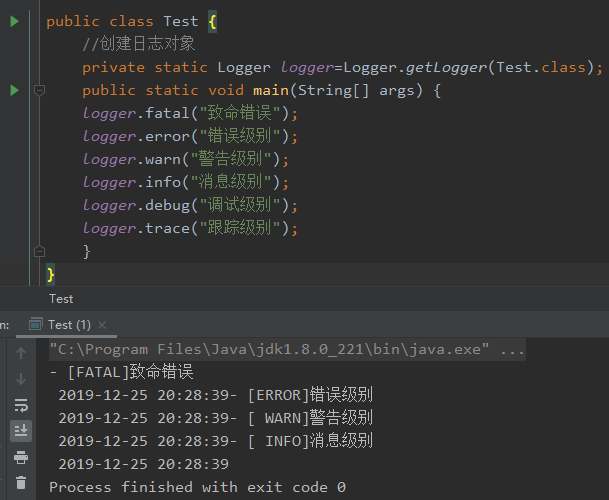The image size is (609, 500).
Task: Click the java.exe command line in console
Action: tap(287, 349)
